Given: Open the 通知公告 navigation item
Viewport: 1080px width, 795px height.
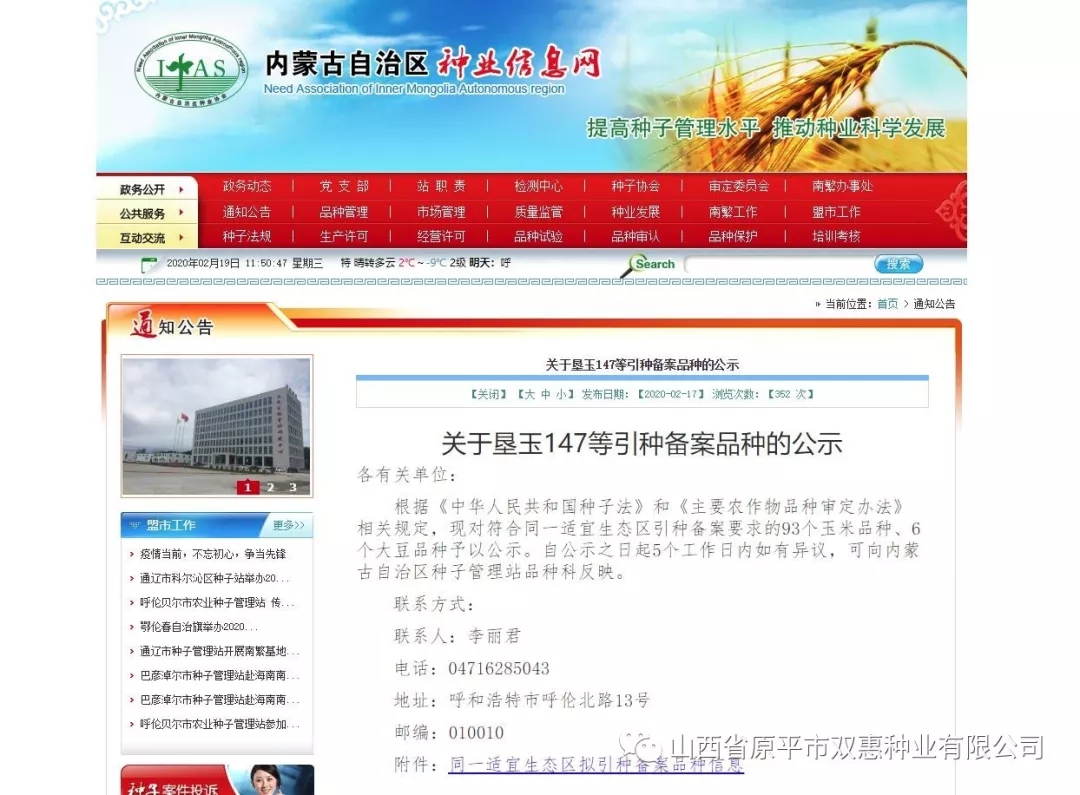Looking at the screenshot, I should (246, 212).
